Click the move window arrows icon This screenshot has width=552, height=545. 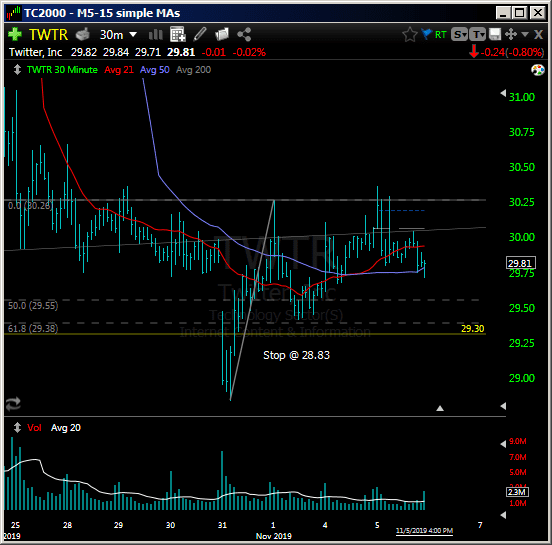click(x=510, y=35)
